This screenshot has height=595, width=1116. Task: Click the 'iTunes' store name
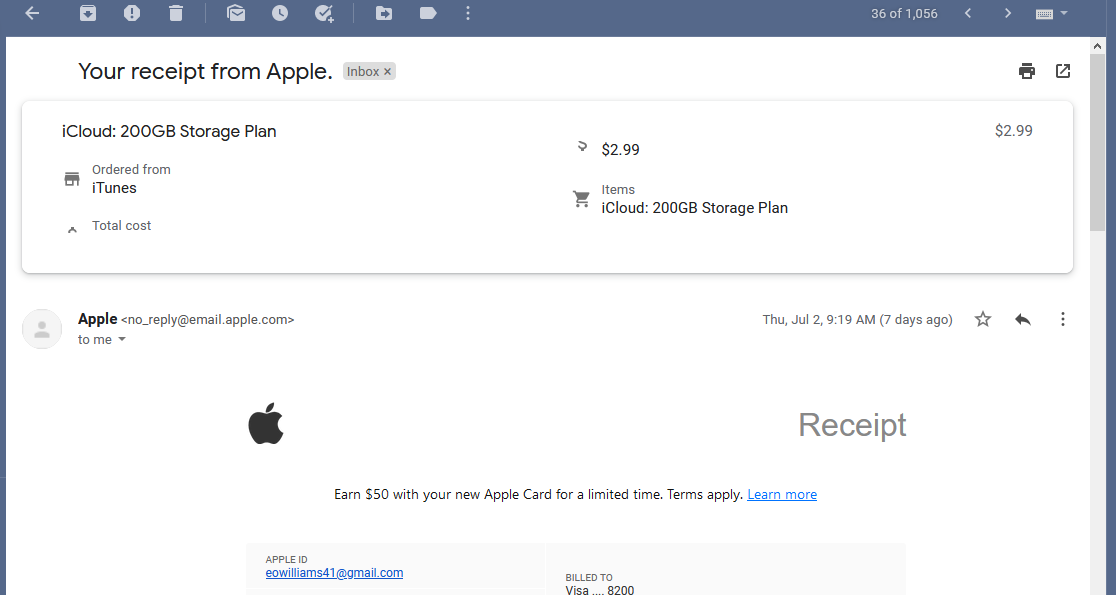(114, 188)
